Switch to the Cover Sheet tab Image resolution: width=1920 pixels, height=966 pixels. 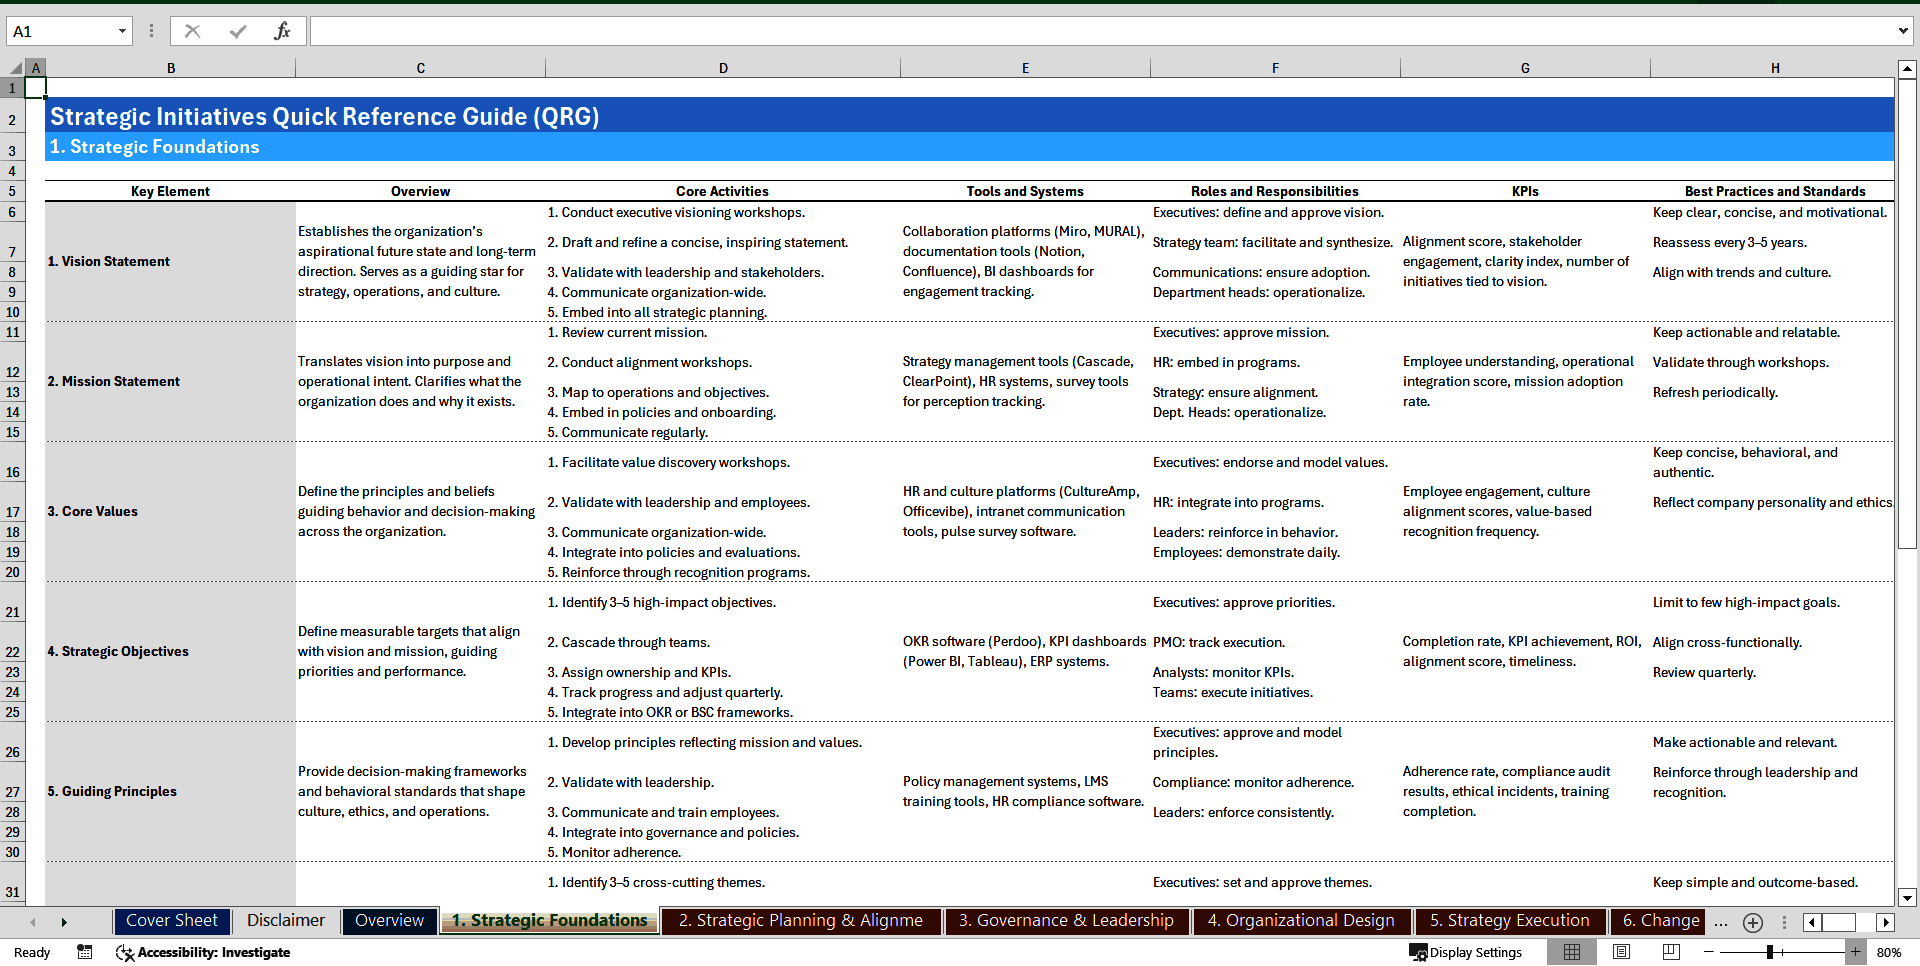pos(171,921)
